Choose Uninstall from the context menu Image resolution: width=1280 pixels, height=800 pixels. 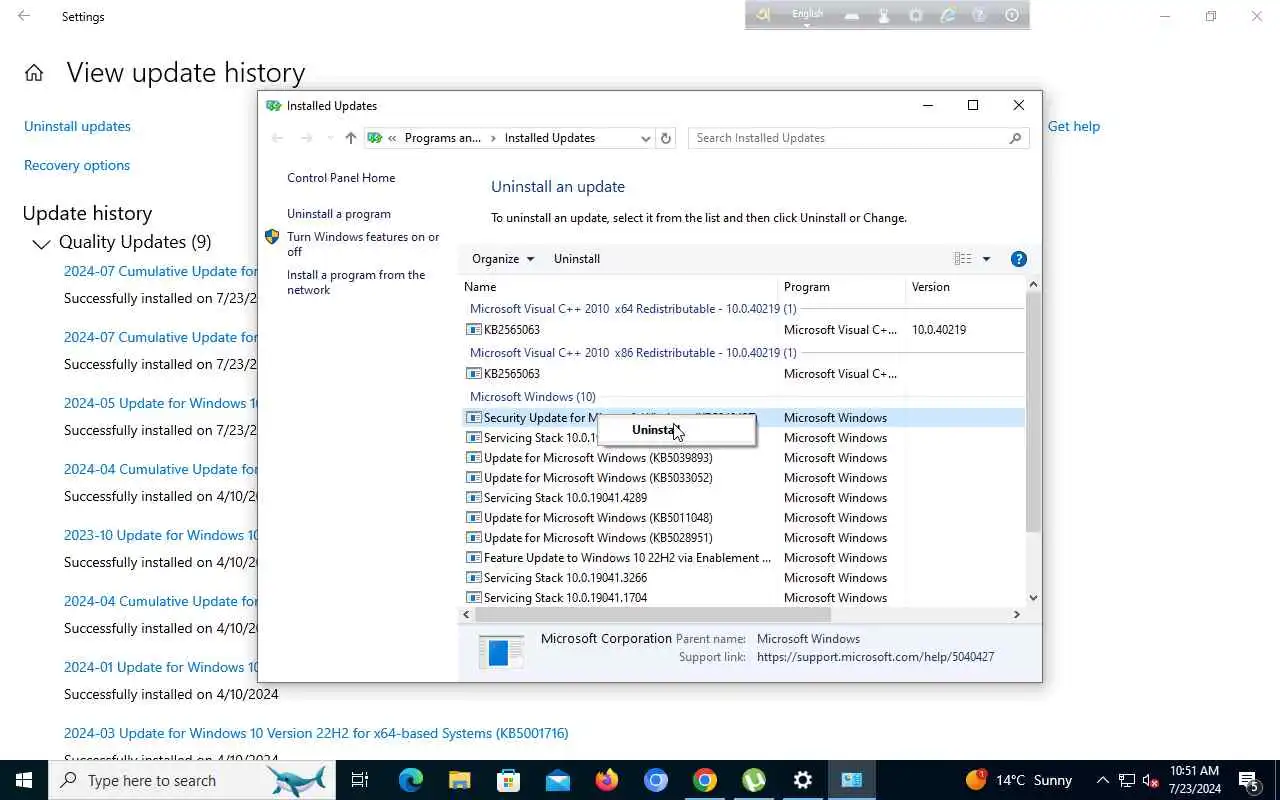point(677,430)
